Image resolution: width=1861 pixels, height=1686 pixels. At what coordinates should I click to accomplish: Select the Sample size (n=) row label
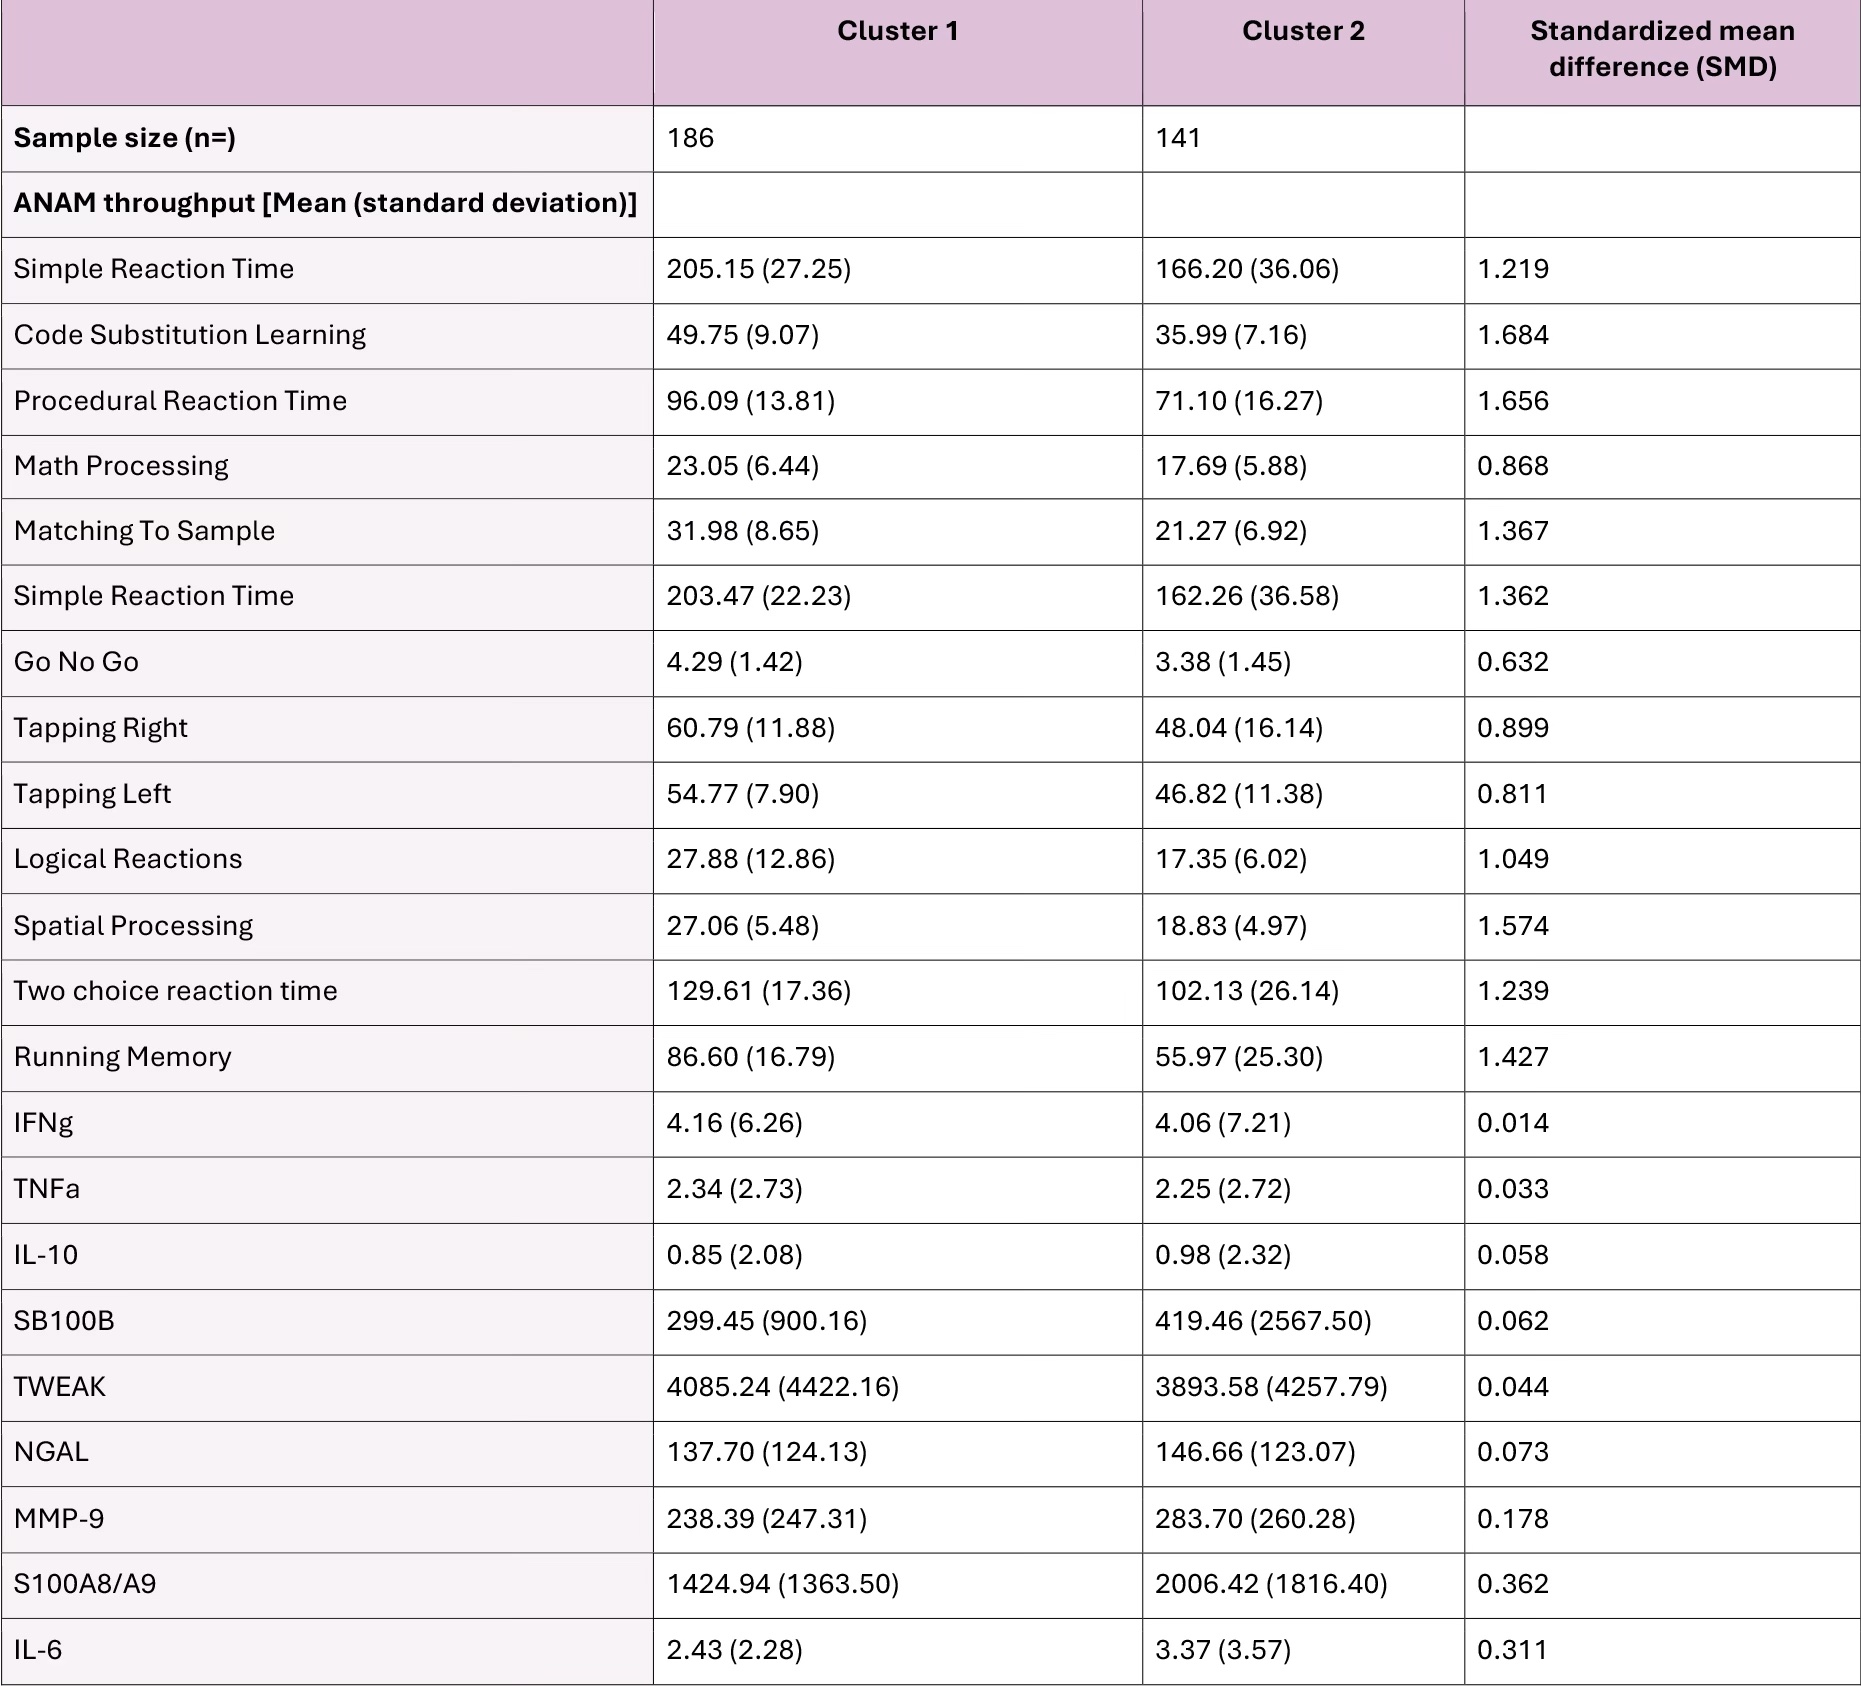[x=125, y=138]
